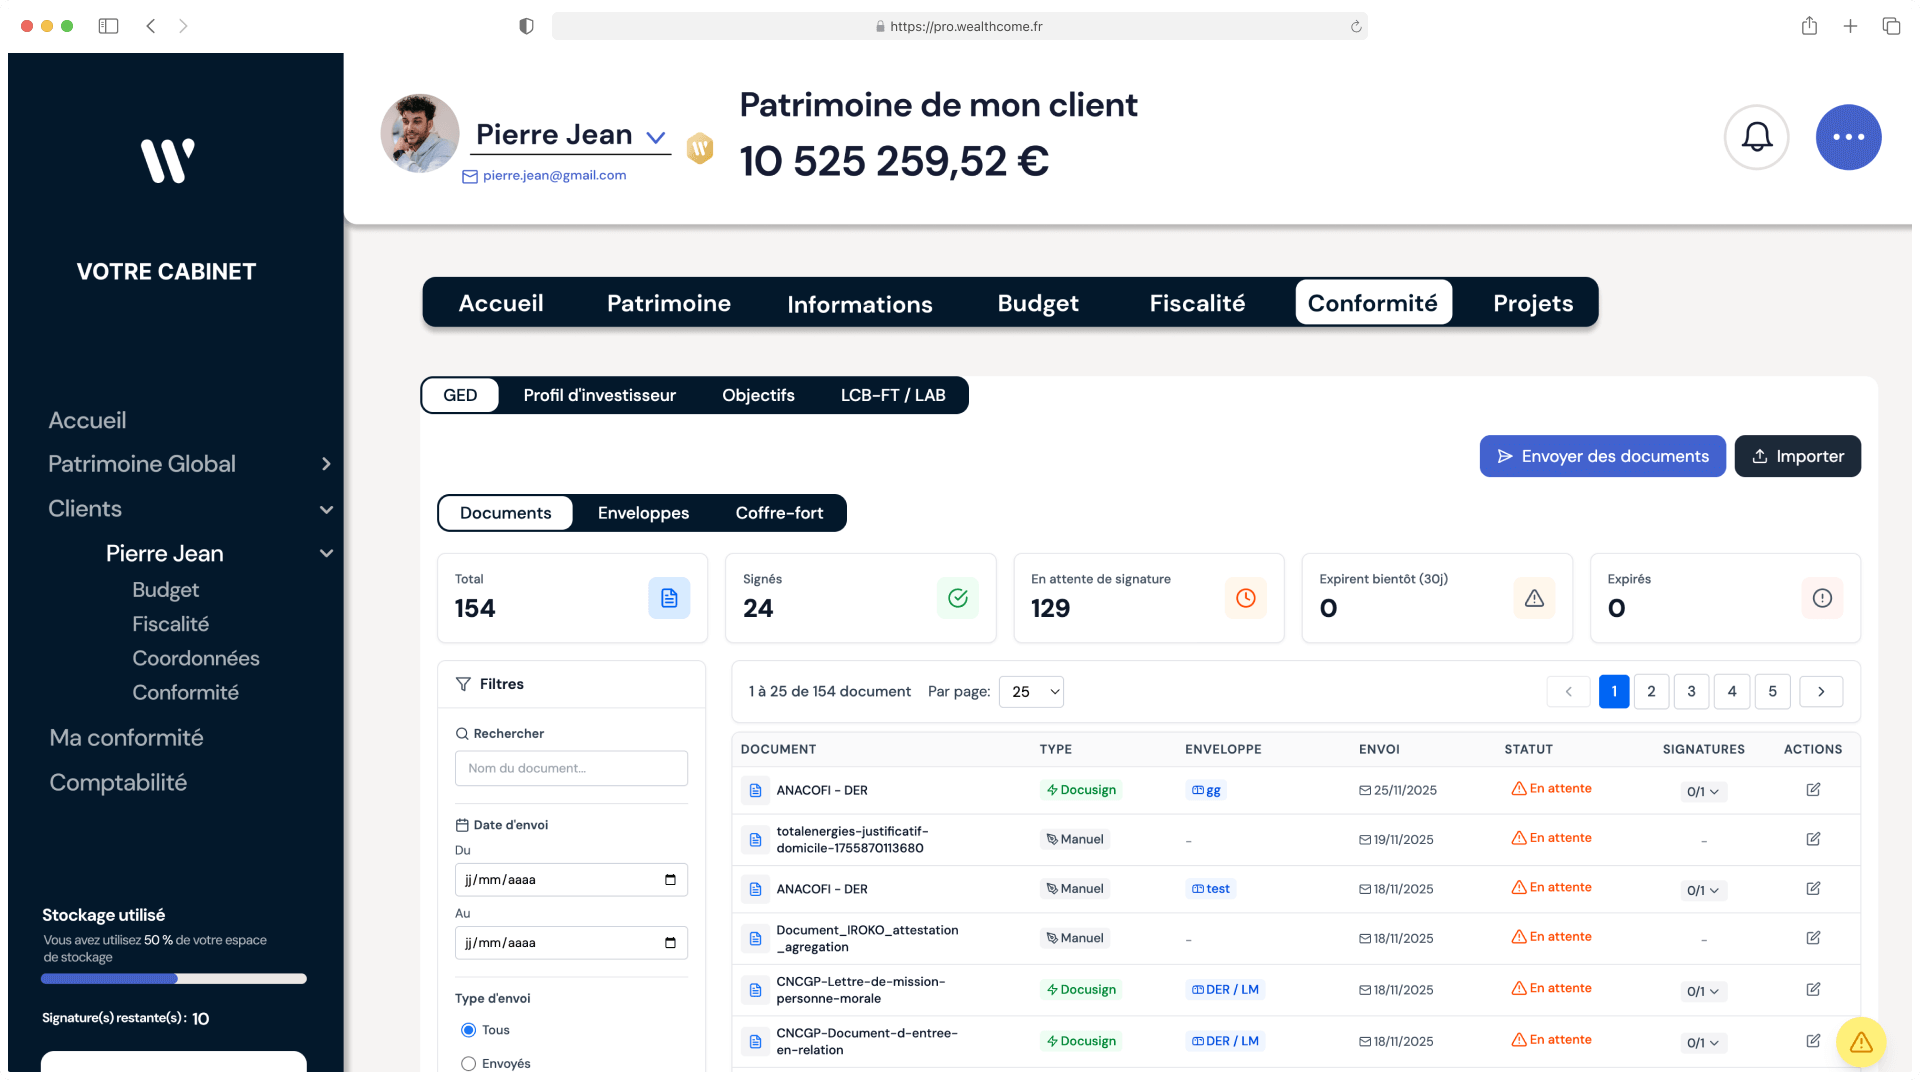Screen dimensions: 1920x1080
Task: Click the pierre.jean@gmail.com email link
Action: pos(553,175)
